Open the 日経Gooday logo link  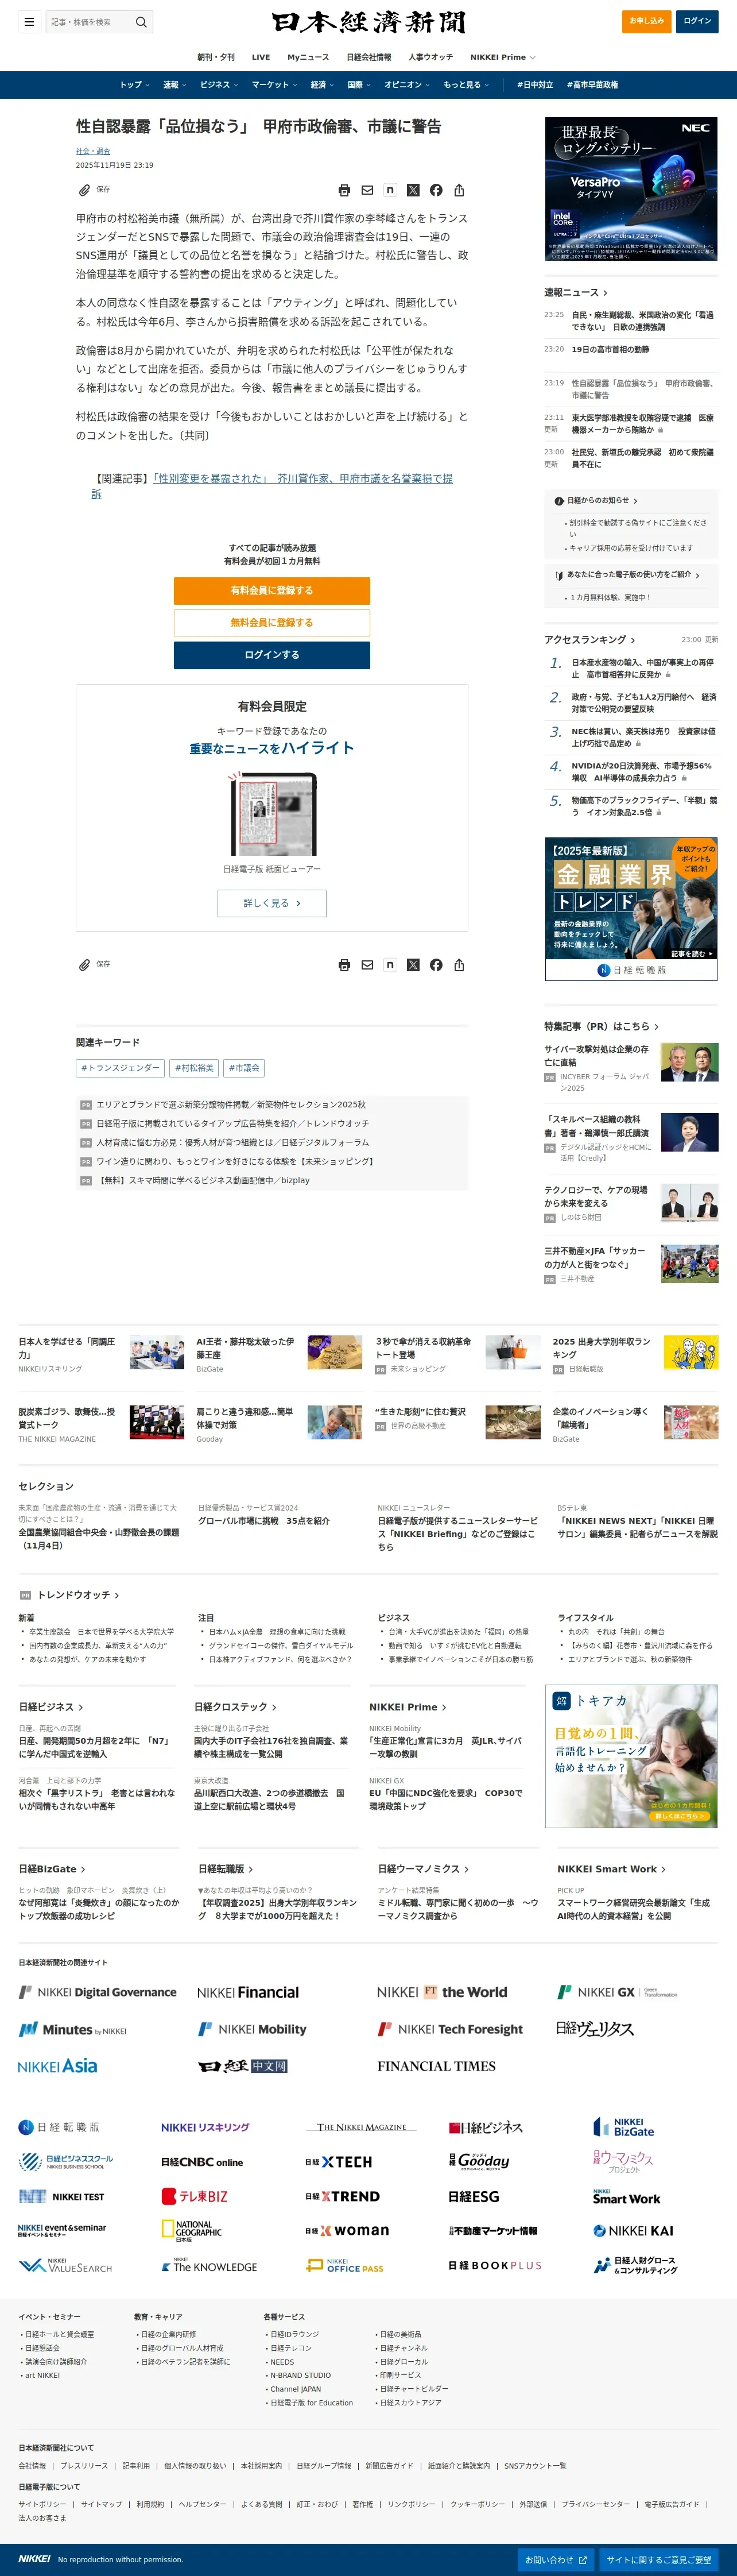coord(479,2161)
